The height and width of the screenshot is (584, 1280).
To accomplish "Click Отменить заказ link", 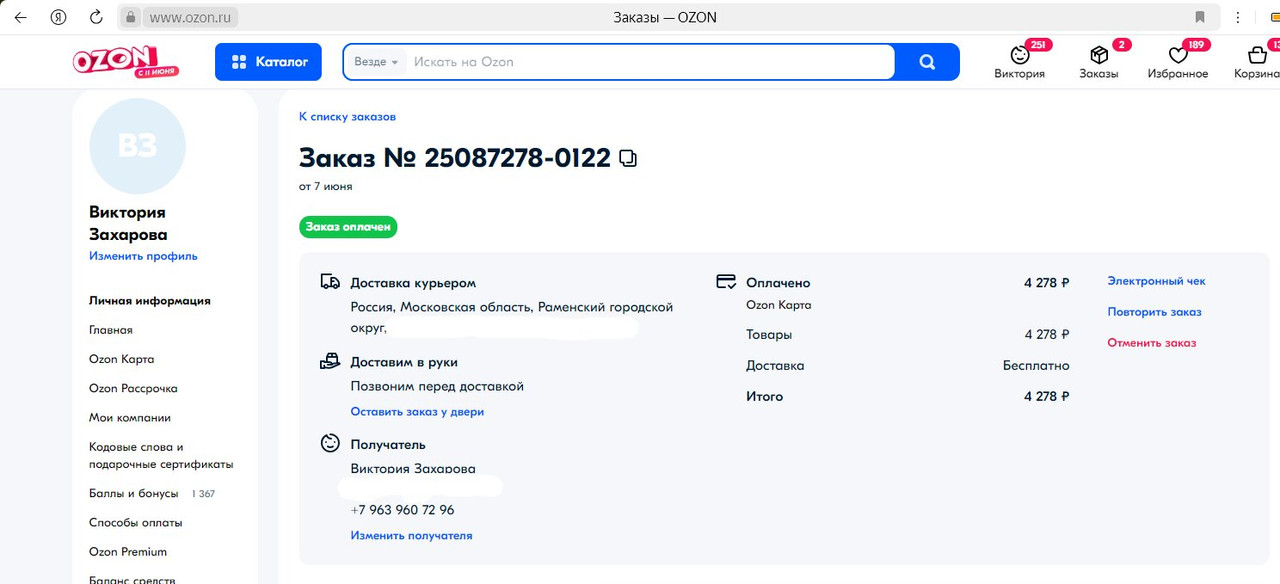I will pyautogui.click(x=1151, y=343).
